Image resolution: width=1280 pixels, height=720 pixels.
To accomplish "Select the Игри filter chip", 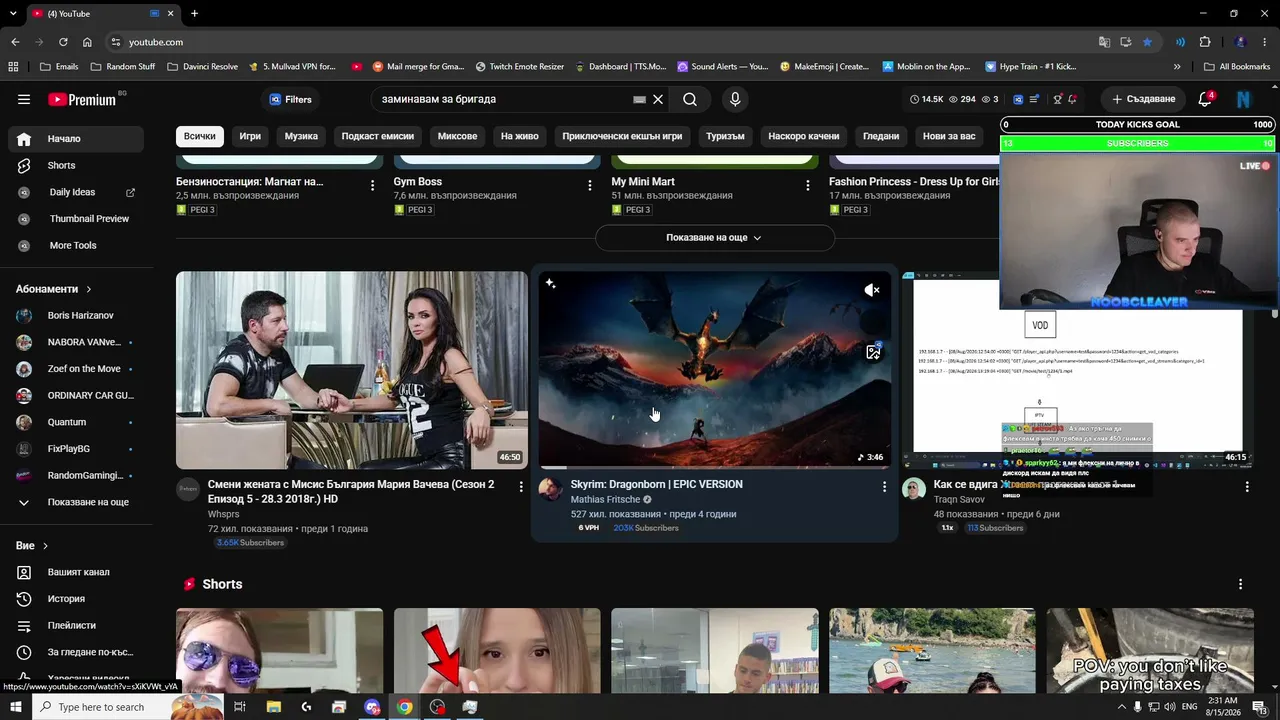I will pyautogui.click(x=250, y=136).
